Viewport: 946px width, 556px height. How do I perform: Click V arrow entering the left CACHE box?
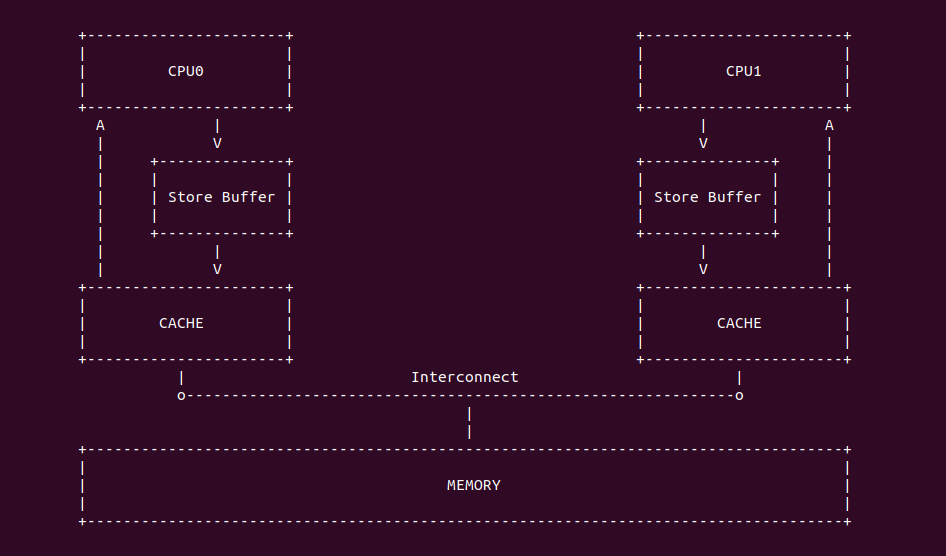tap(217, 269)
